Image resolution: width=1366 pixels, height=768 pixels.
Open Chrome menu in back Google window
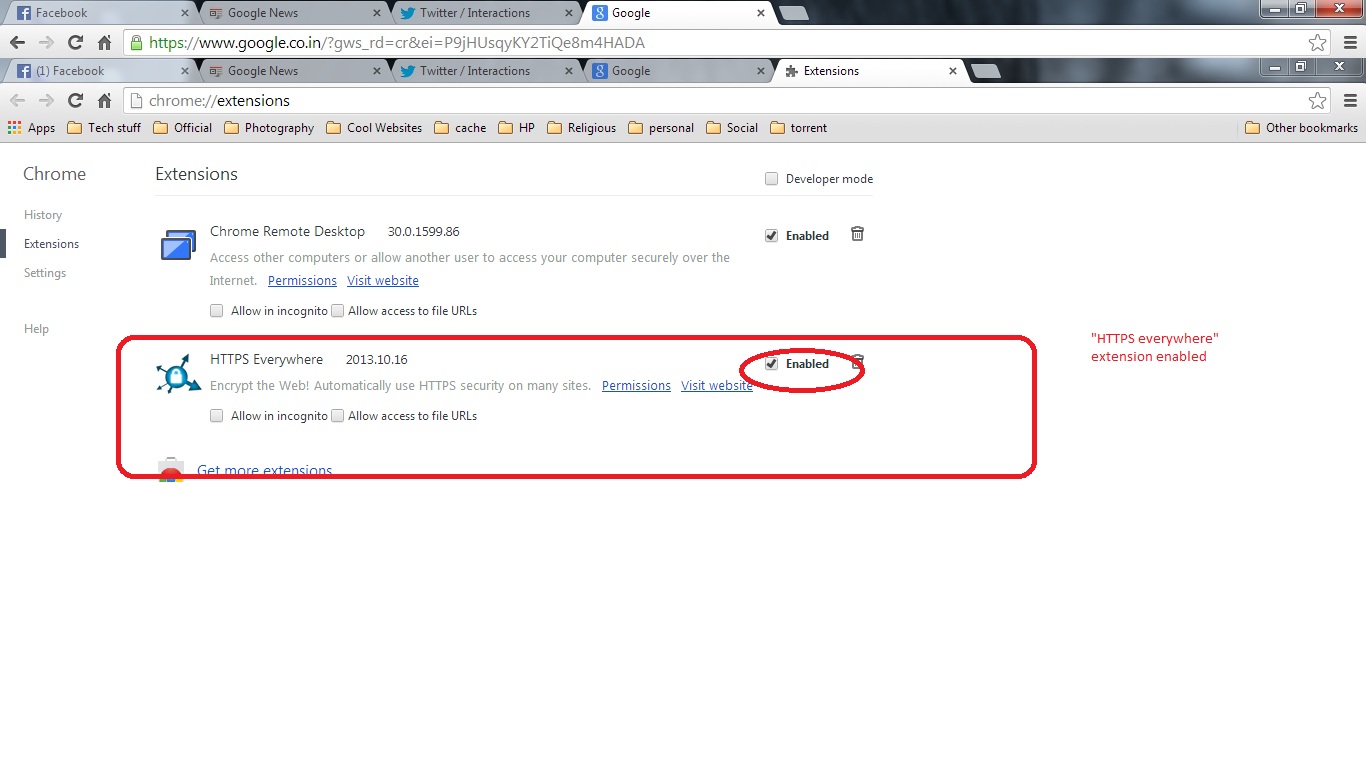(1350, 43)
